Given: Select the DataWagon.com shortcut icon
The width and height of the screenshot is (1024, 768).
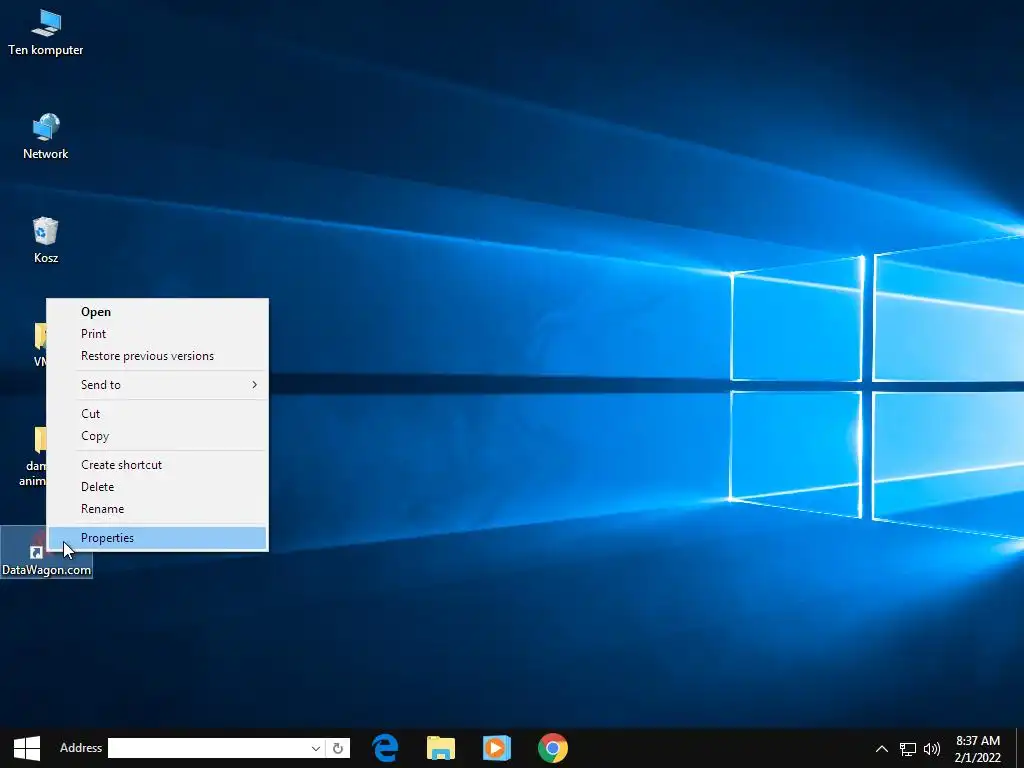Looking at the screenshot, I should pyautogui.click(x=46, y=552).
